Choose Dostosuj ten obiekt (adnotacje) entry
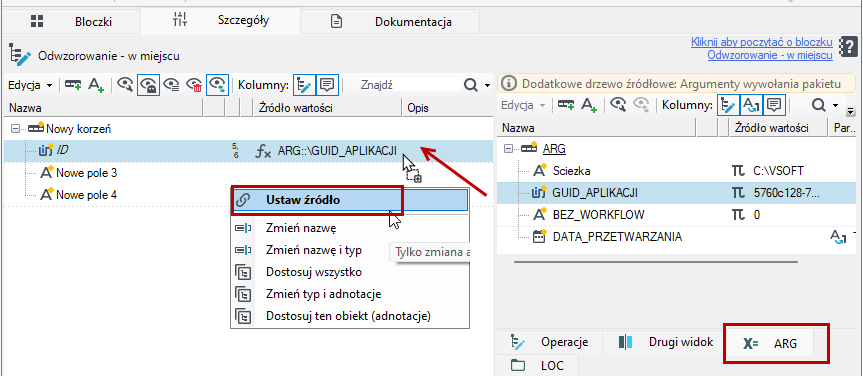 (x=349, y=315)
